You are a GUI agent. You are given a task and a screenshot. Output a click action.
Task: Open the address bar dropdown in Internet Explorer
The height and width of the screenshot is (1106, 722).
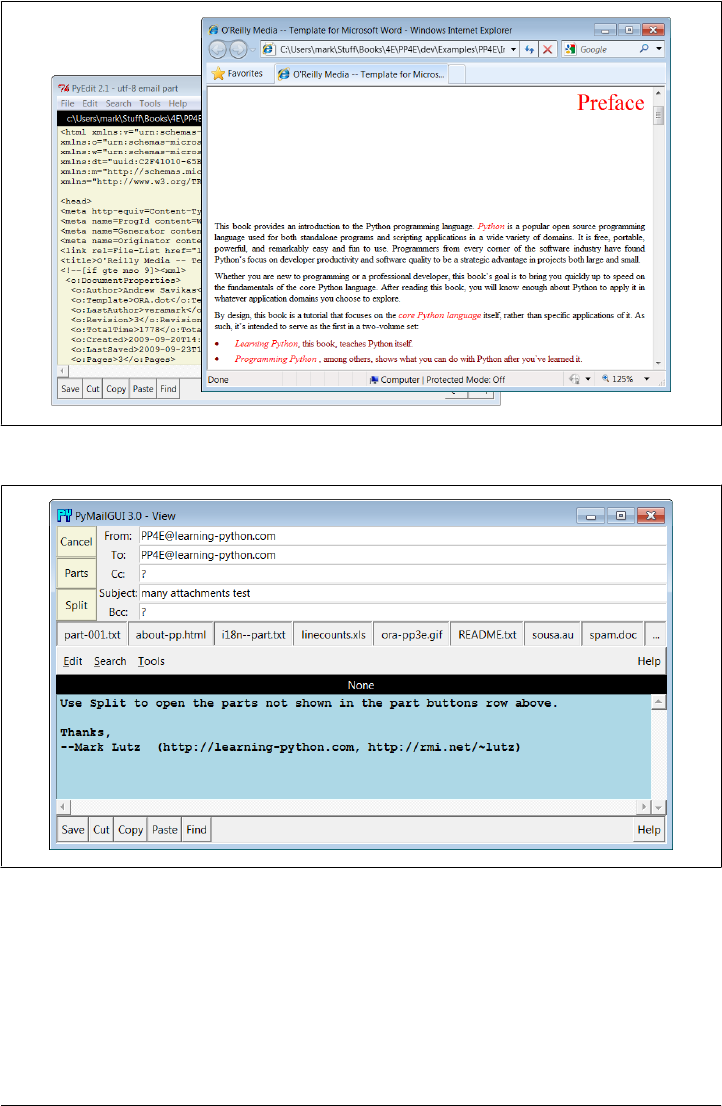pos(513,49)
